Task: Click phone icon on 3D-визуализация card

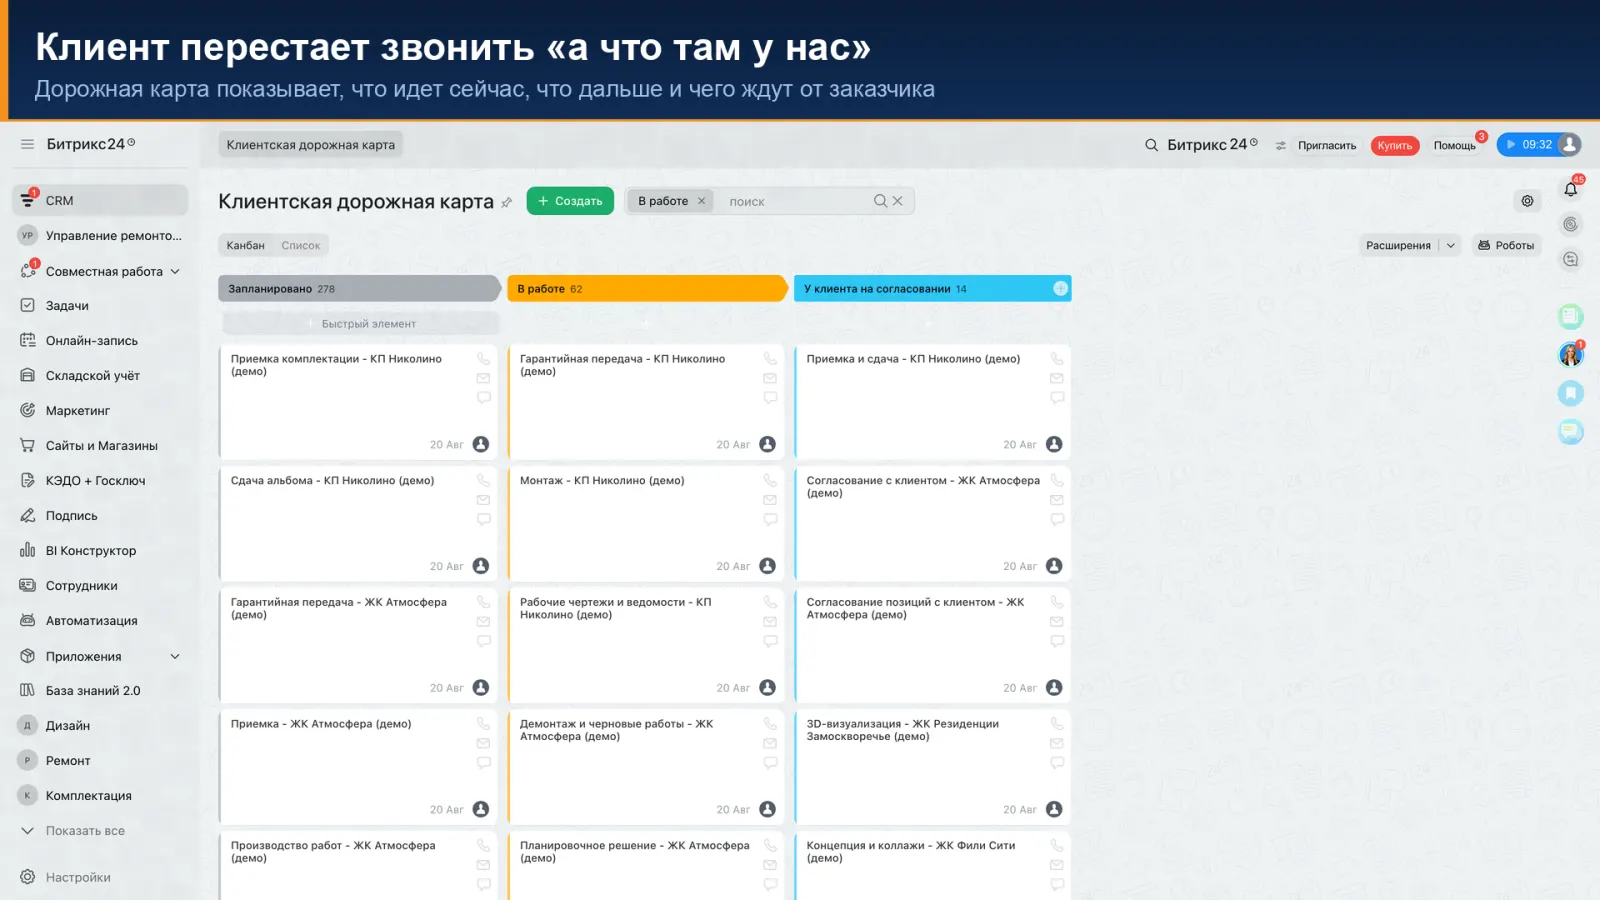Action: [x=1057, y=724]
